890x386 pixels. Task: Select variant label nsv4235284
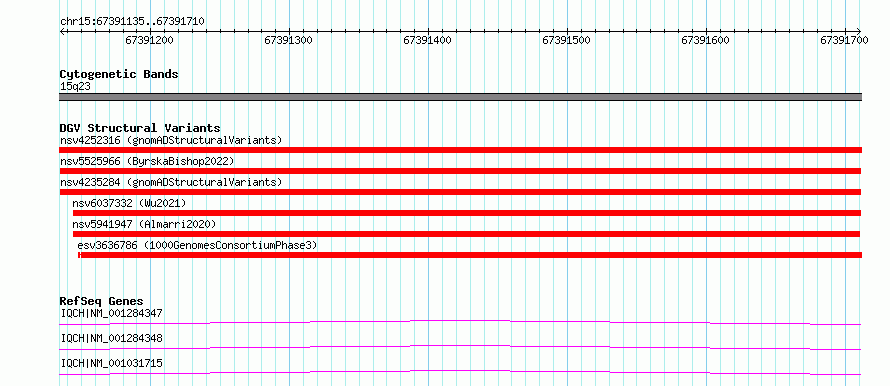coord(171,182)
